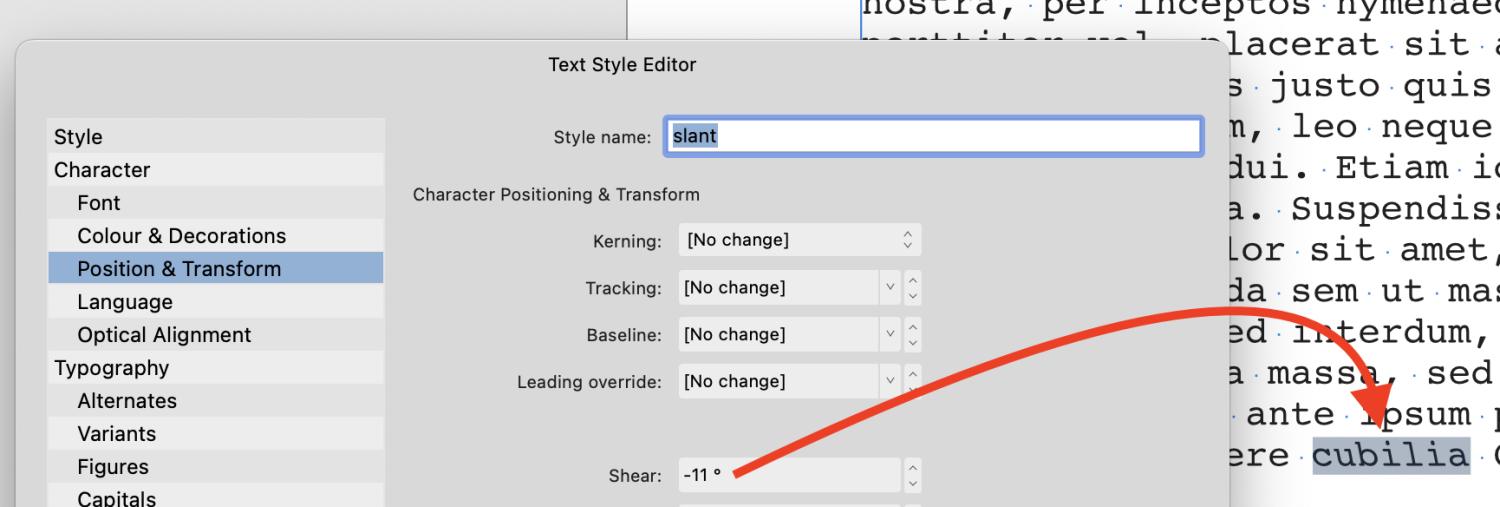Expand the Leading override dropdown arrow

tap(891, 381)
